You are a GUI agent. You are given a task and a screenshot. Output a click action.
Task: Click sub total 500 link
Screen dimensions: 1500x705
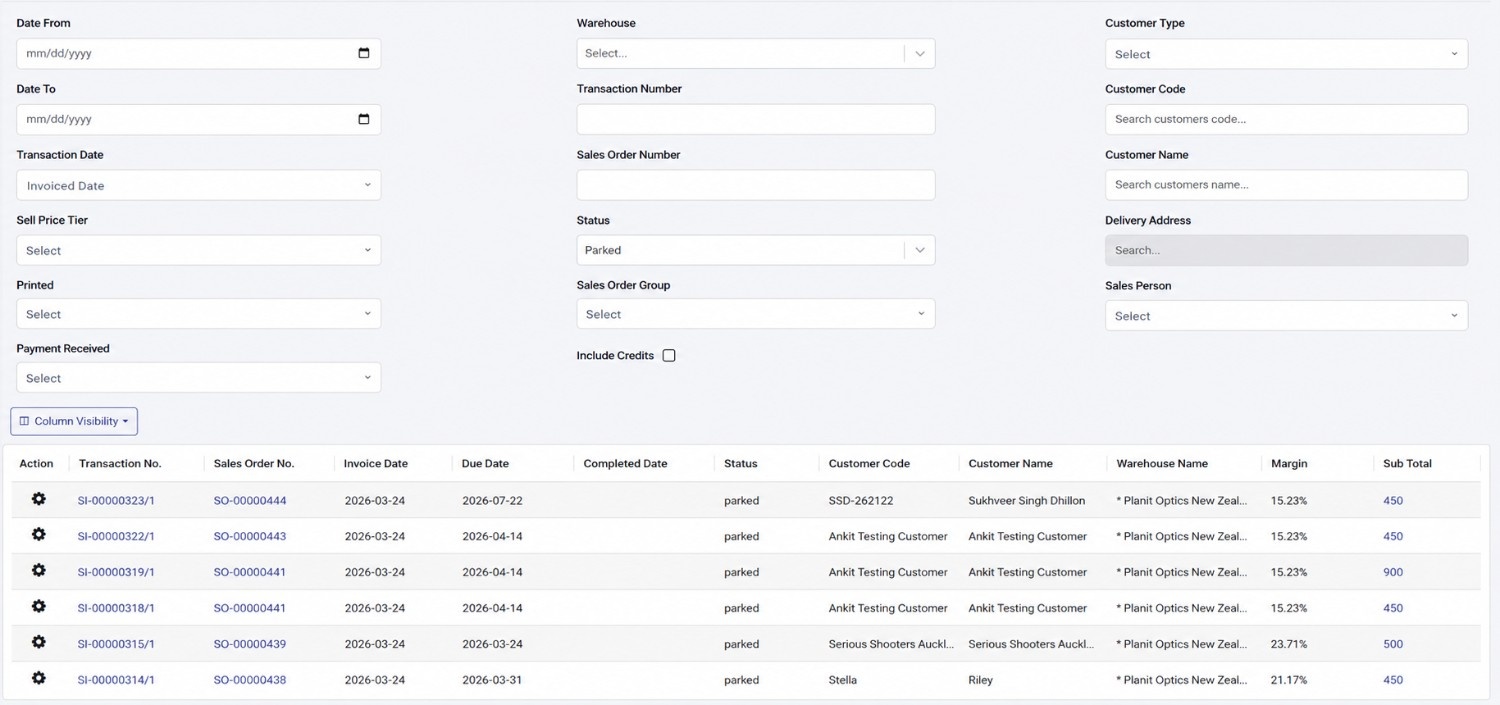[1393, 644]
